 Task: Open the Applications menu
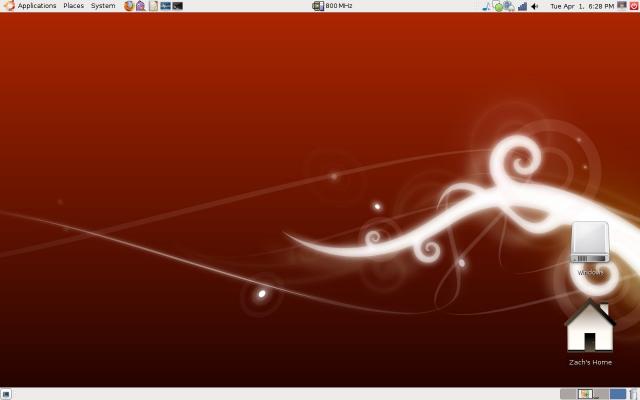tap(37, 6)
